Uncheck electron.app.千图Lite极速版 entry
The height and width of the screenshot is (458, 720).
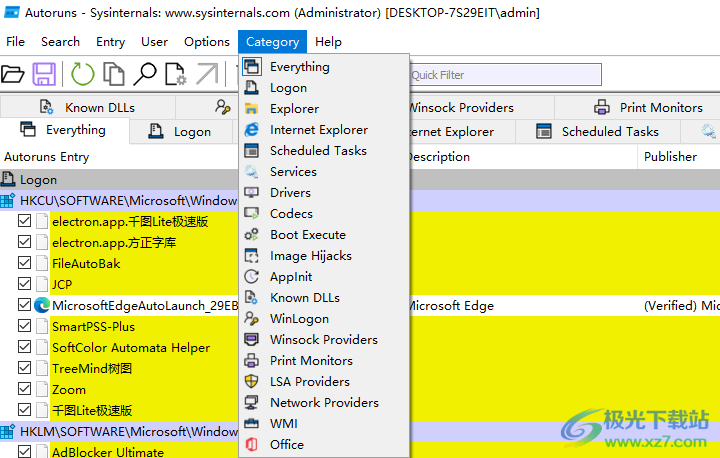coord(24,221)
